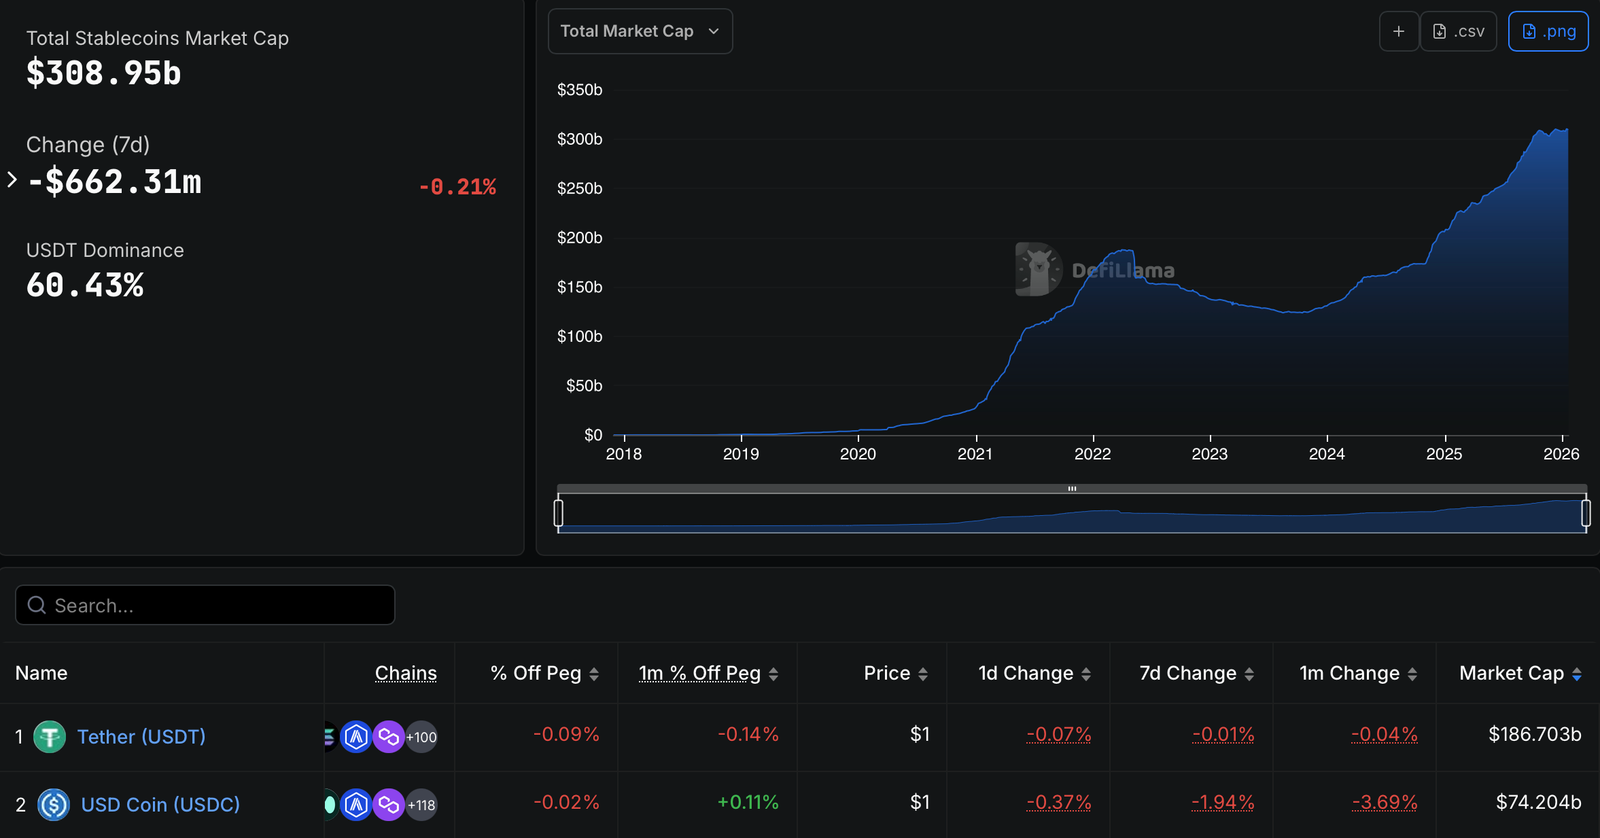The height and width of the screenshot is (838, 1600).
Task: Sort table by Price column
Action: point(895,673)
